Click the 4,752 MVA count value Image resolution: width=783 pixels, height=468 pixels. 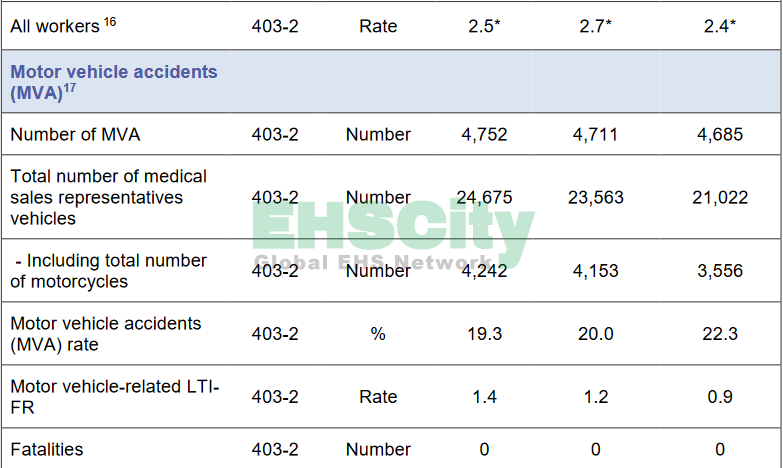tap(484, 134)
